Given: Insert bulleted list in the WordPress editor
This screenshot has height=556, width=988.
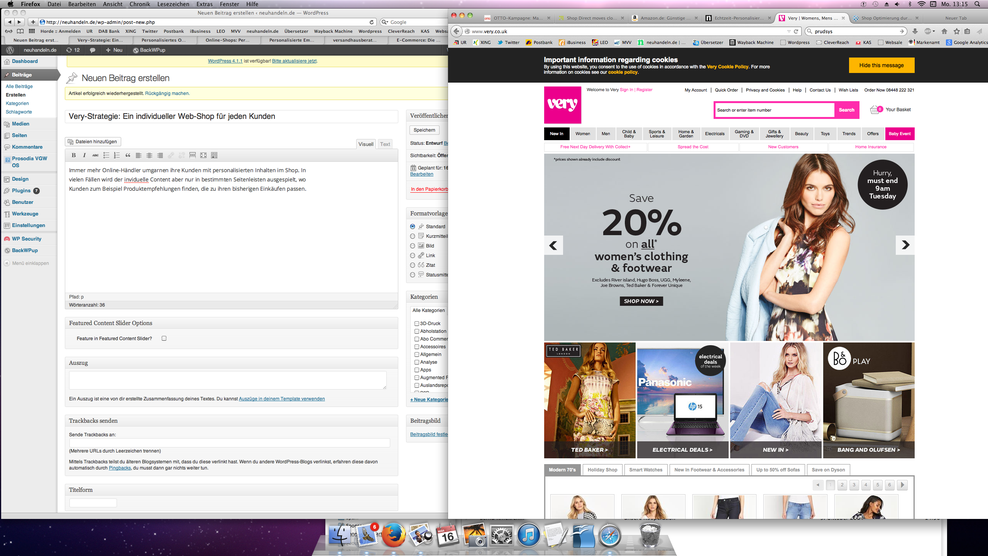Looking at the screenshot, I should (106, 155).
